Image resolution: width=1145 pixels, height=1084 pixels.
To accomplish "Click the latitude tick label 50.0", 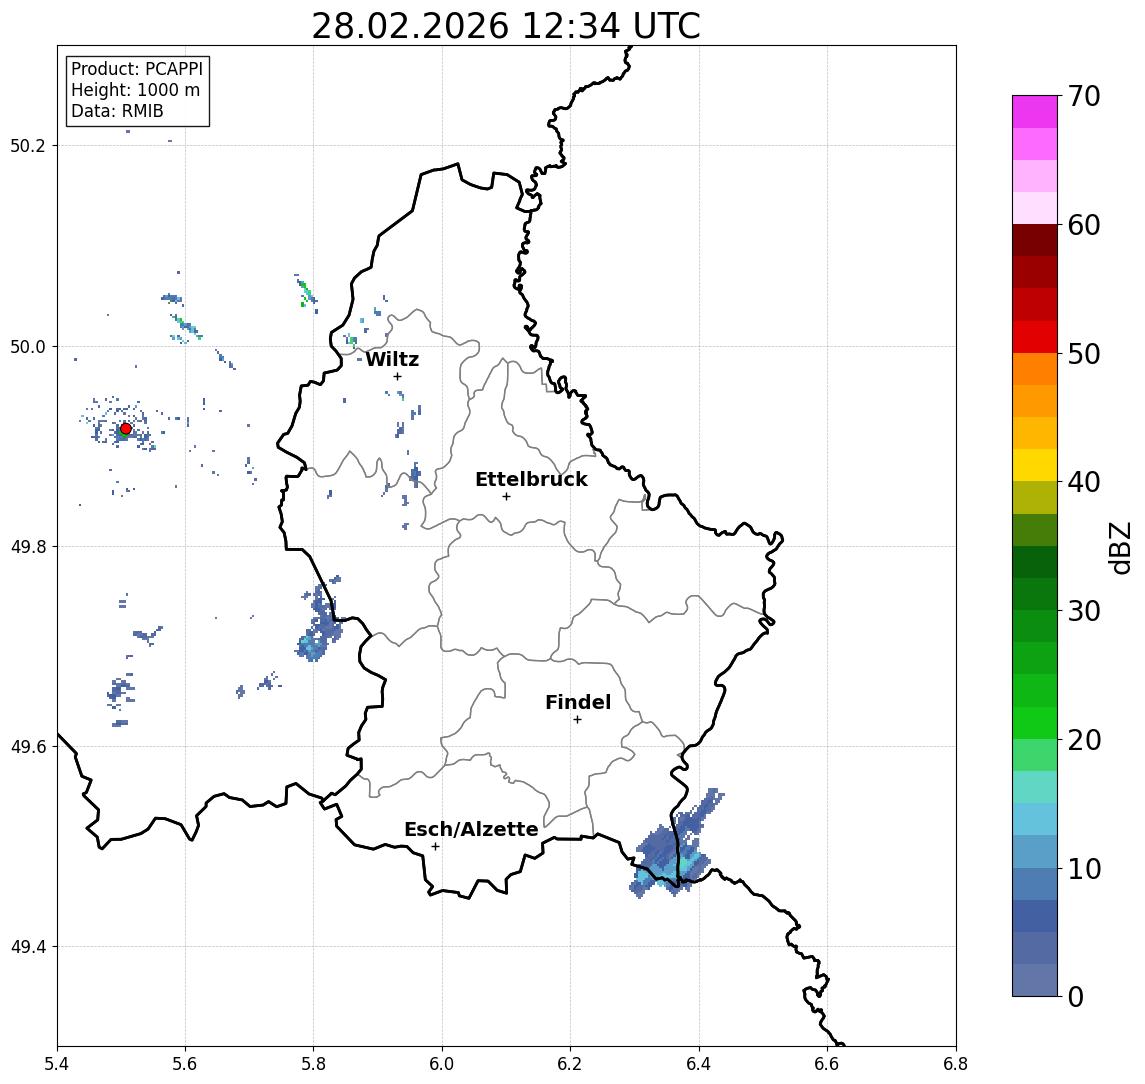I will 28,346.
